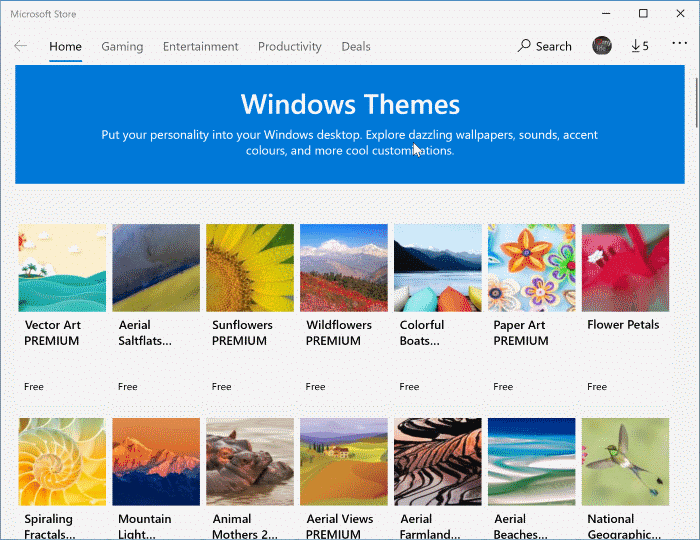Viewport: 700px width, 540px height.
Task: Select the Wildflowers PREMIUM theme image
Action: coord(344,268)
